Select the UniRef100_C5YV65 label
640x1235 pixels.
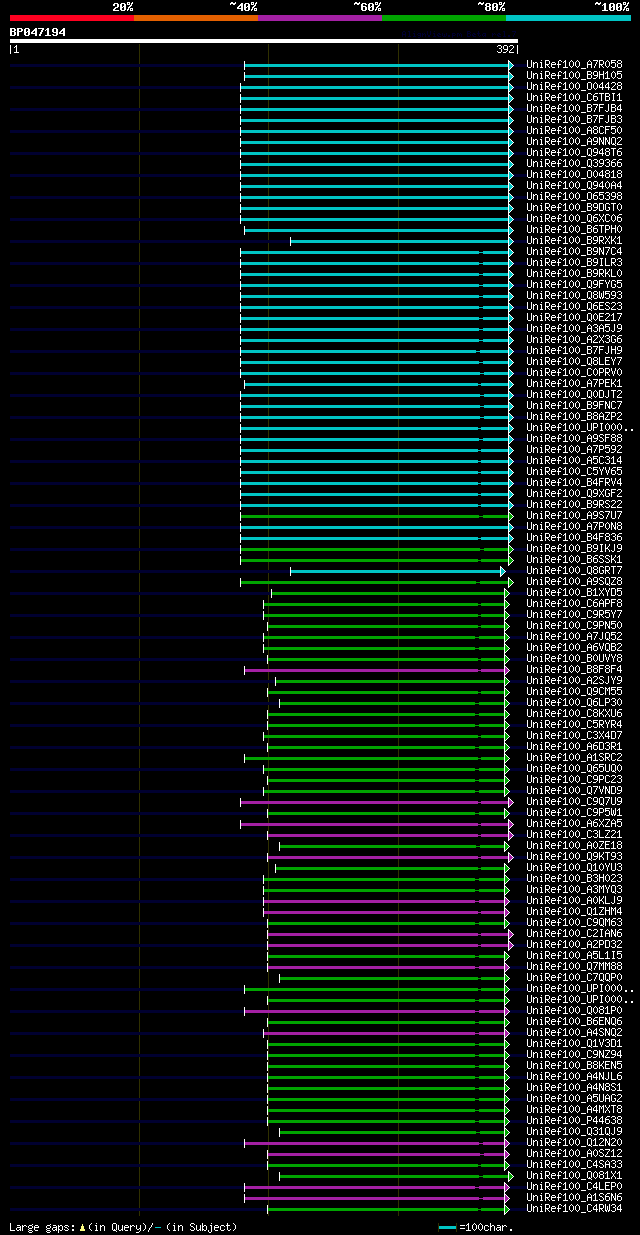point(574,471)
